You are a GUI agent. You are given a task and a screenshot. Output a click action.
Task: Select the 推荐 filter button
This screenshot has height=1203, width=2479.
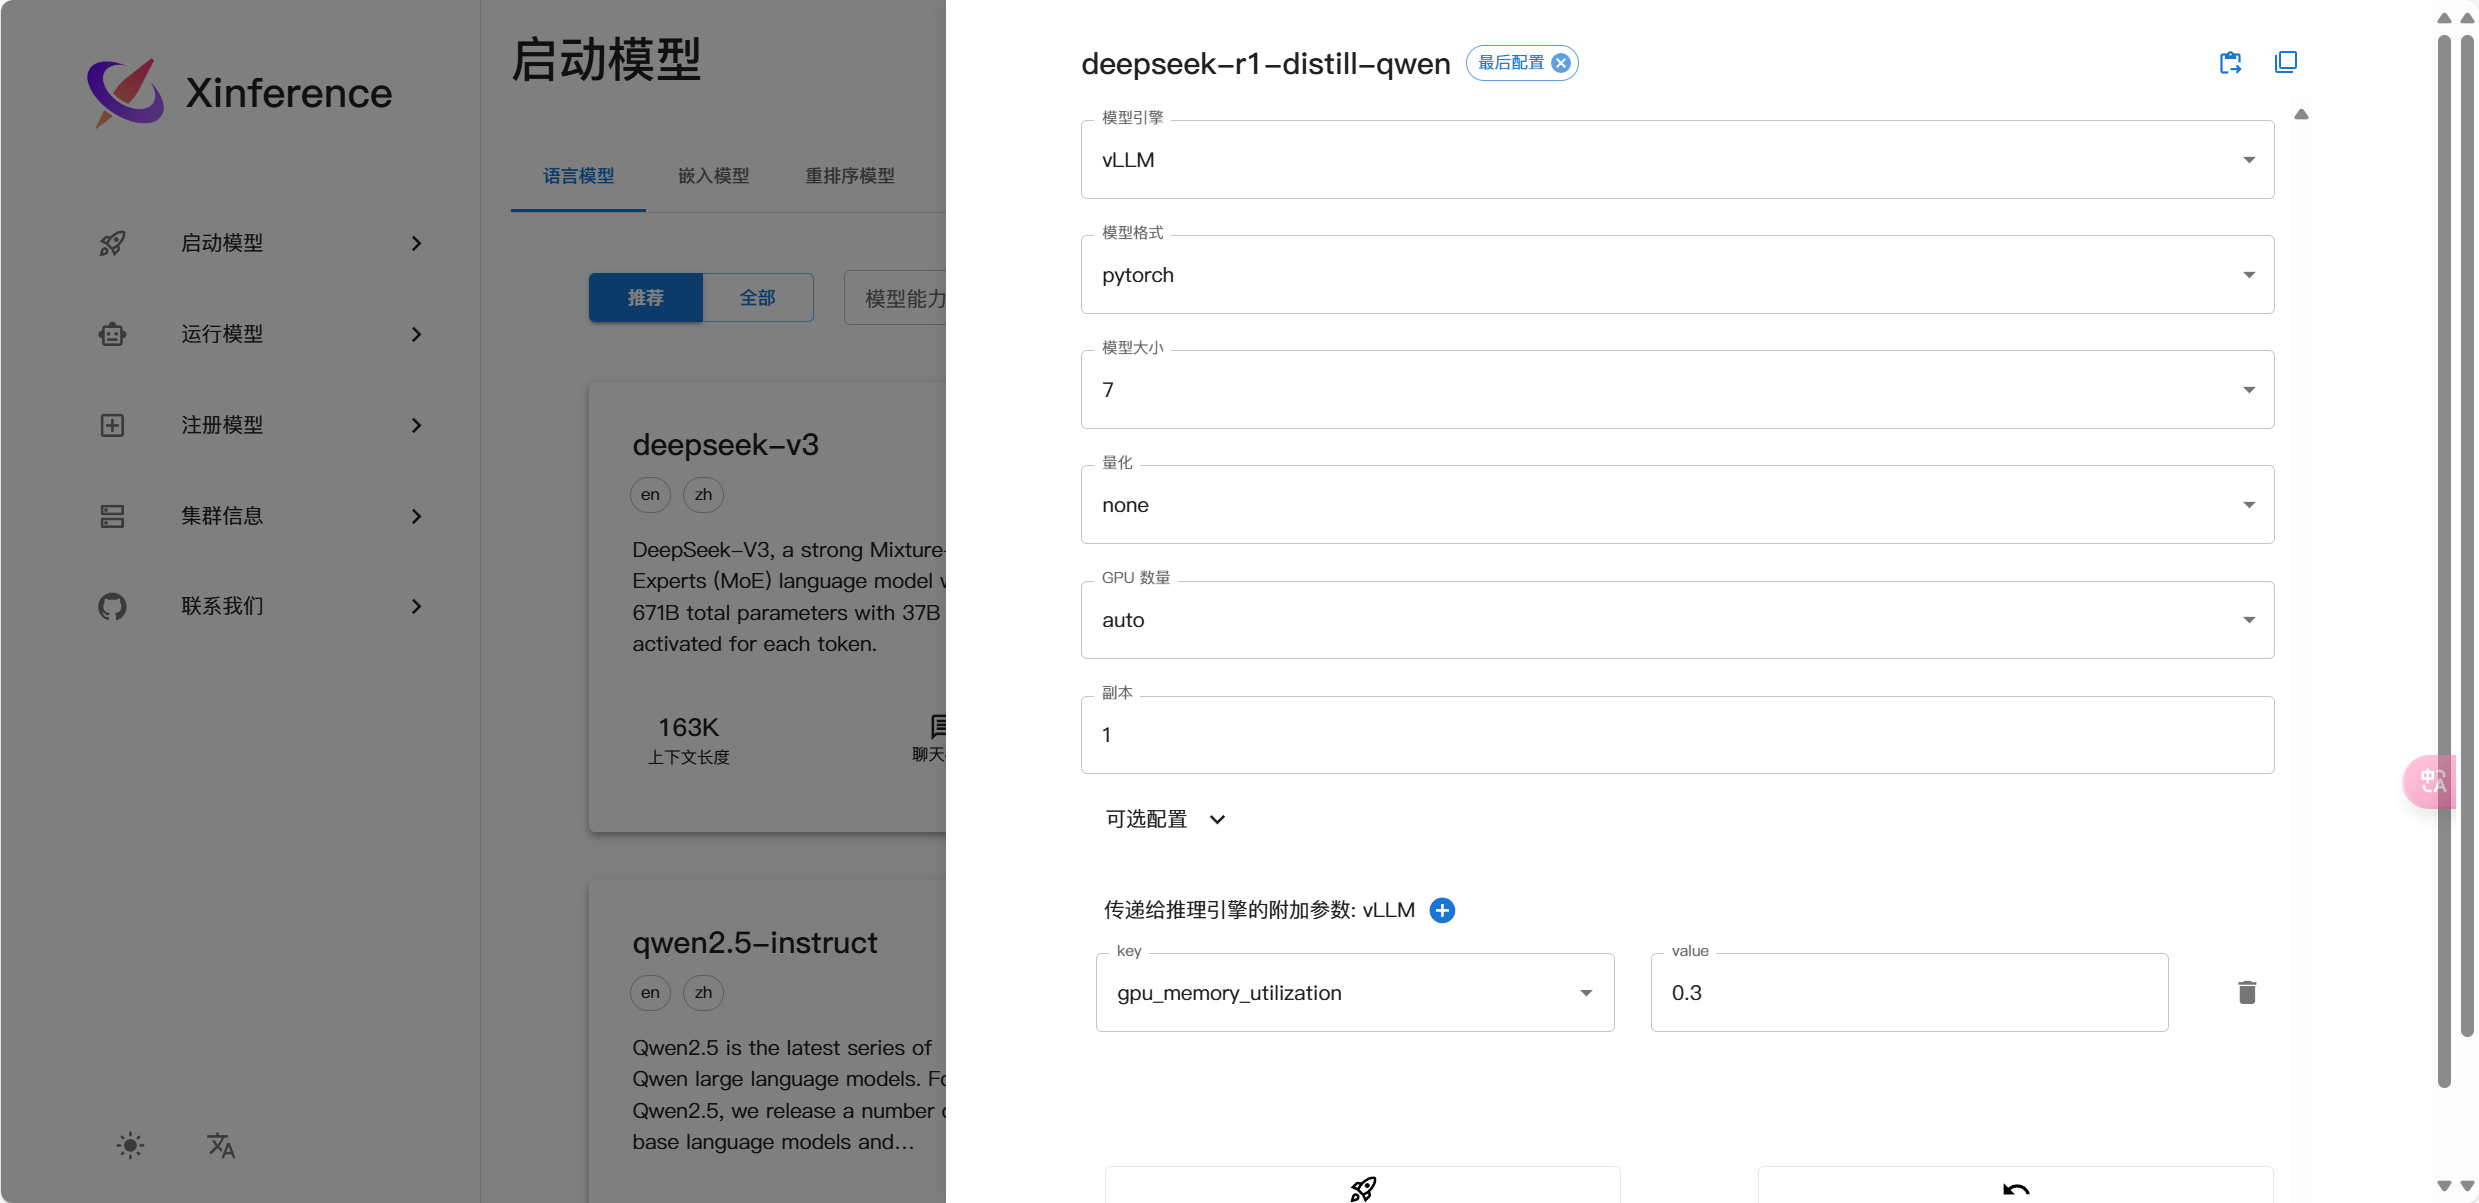click(645, 298)
